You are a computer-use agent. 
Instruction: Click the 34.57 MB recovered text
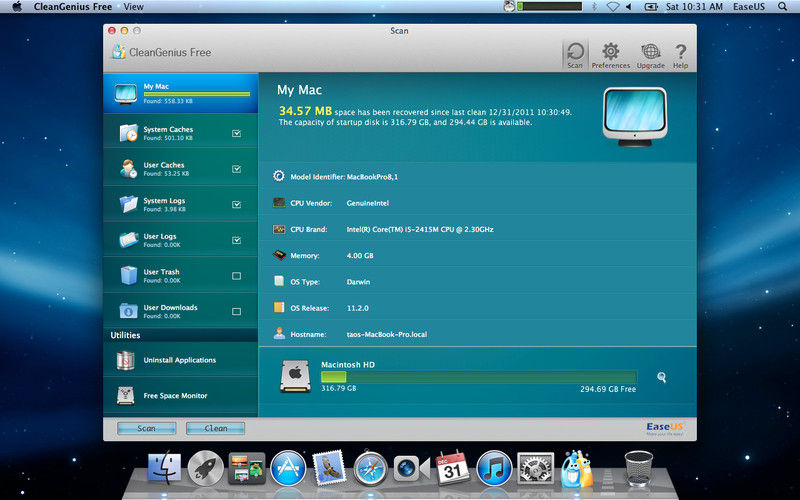[x=305, y=111]
